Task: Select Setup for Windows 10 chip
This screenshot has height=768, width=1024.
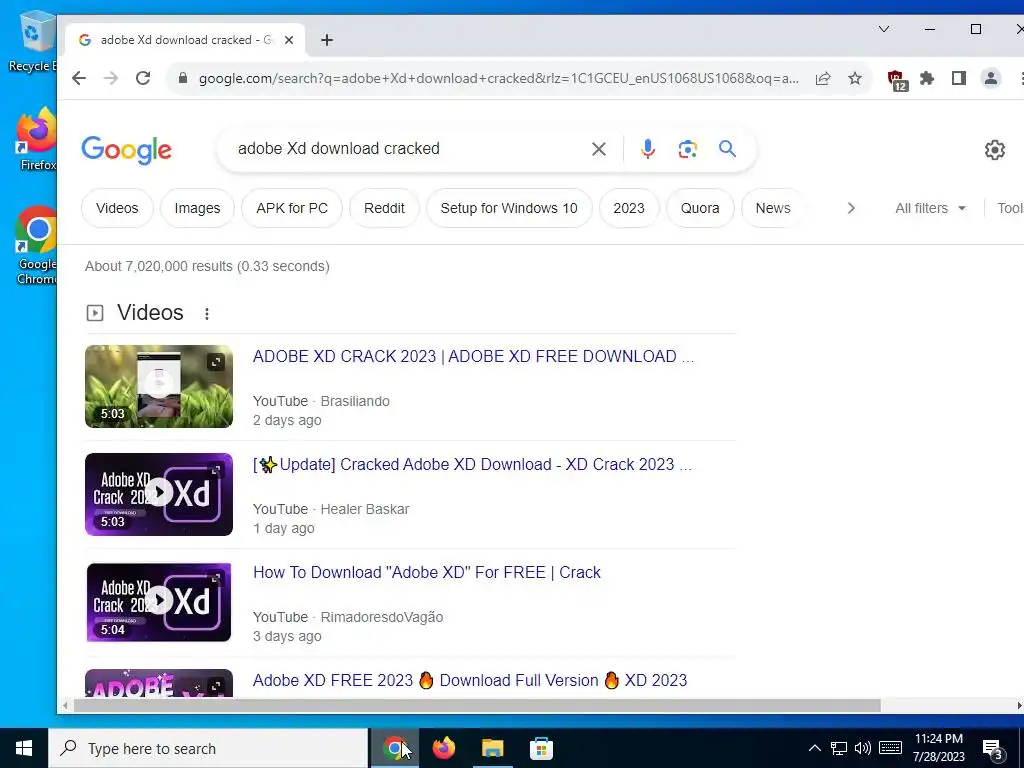Action: tap(509, 208)
